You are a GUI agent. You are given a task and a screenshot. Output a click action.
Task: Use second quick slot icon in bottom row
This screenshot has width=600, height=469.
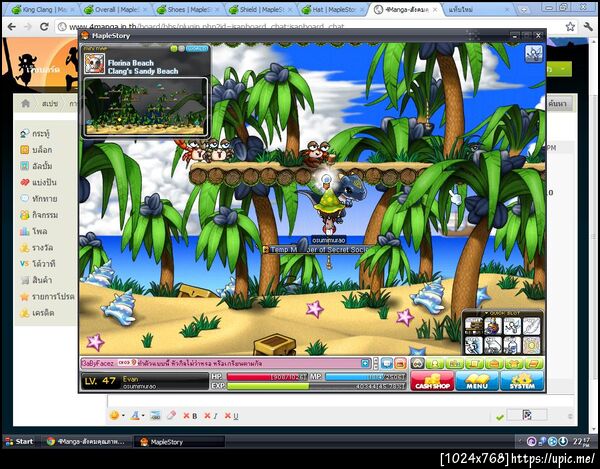(493, 345)
